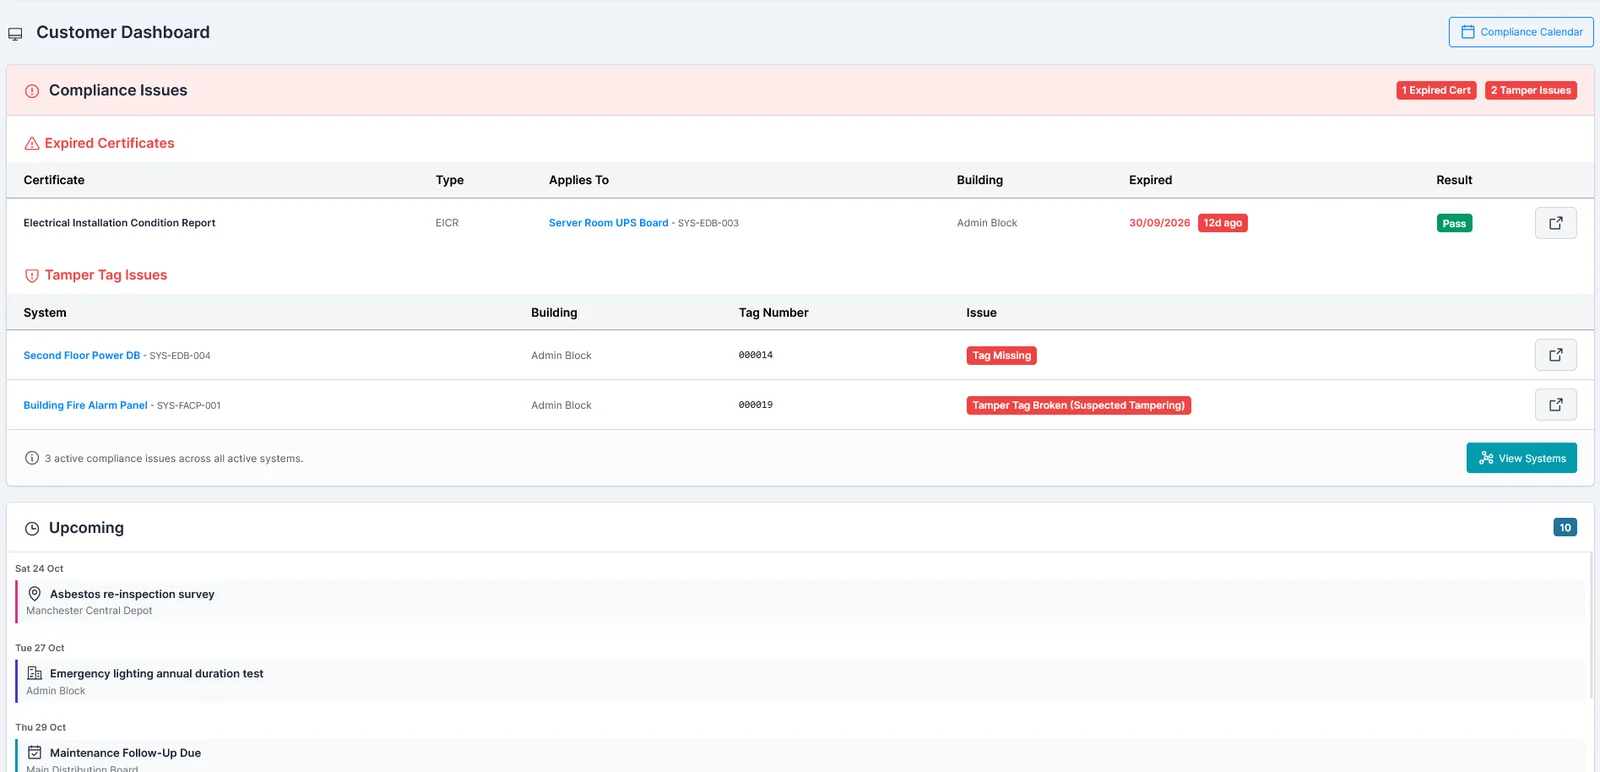Click the warning triangle icon by Expired Certificates
This screenshot has height=772, width=1600.
tap(32, 144)
